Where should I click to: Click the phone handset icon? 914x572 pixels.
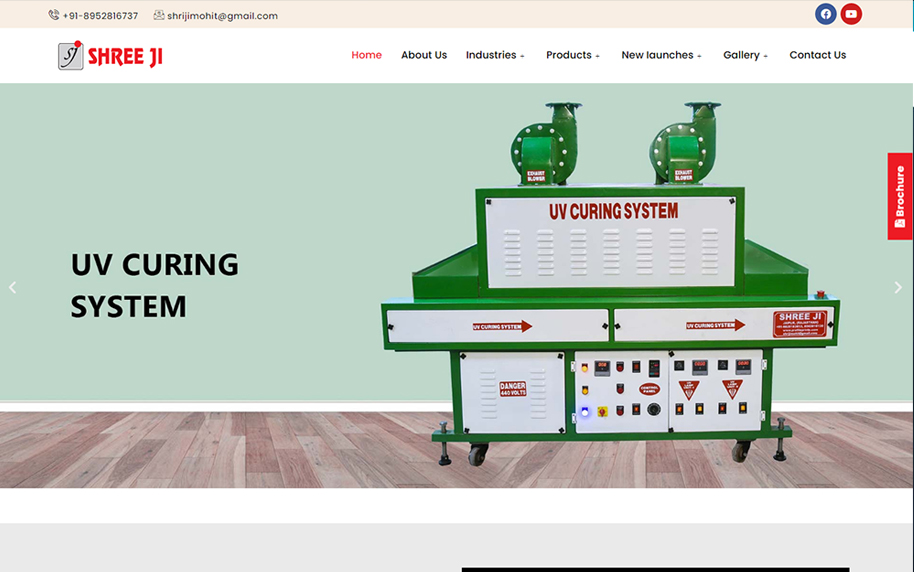tap(54, 15)
